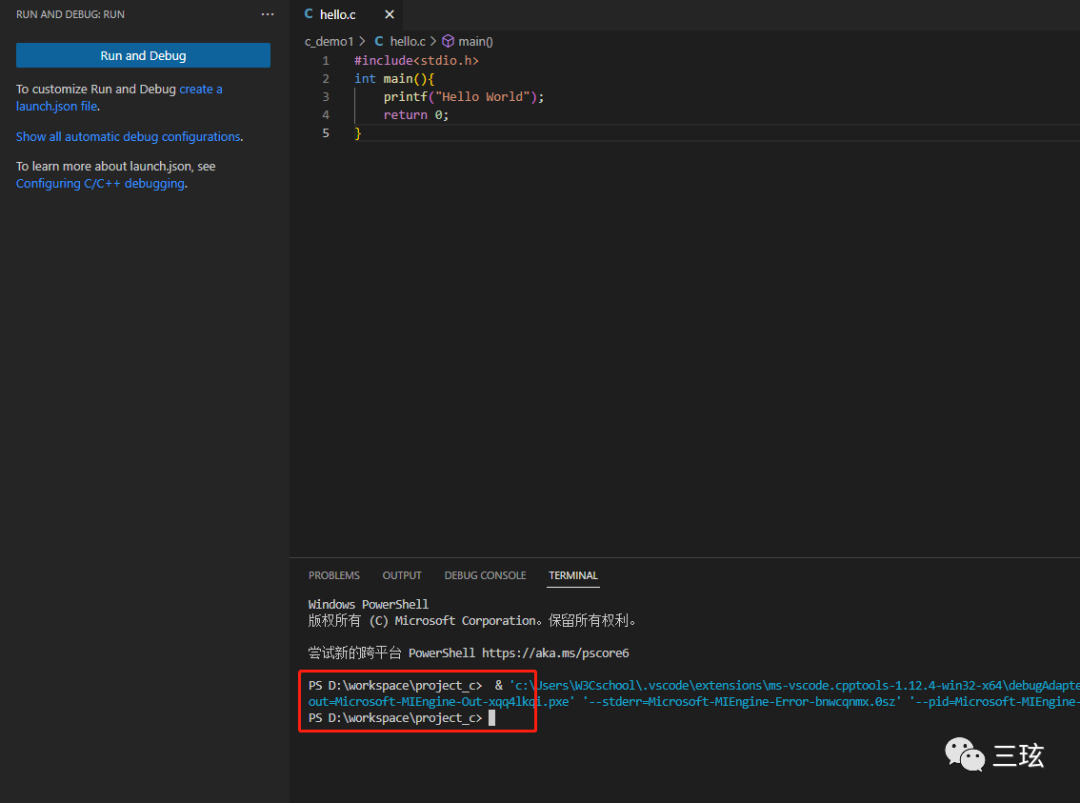
Task: Click the main() symbol icon in breadcrumbs
Action: [x=448, y=41]
